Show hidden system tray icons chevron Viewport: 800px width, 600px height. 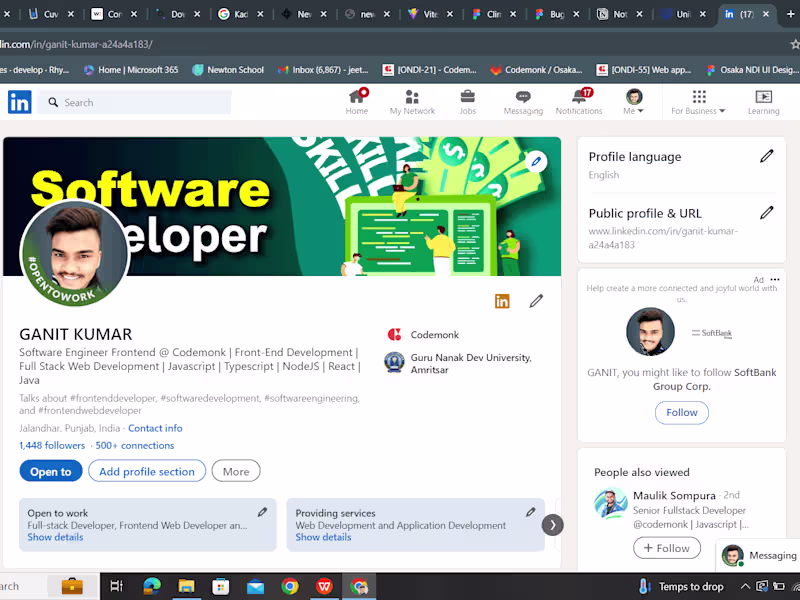pos(745,586)
